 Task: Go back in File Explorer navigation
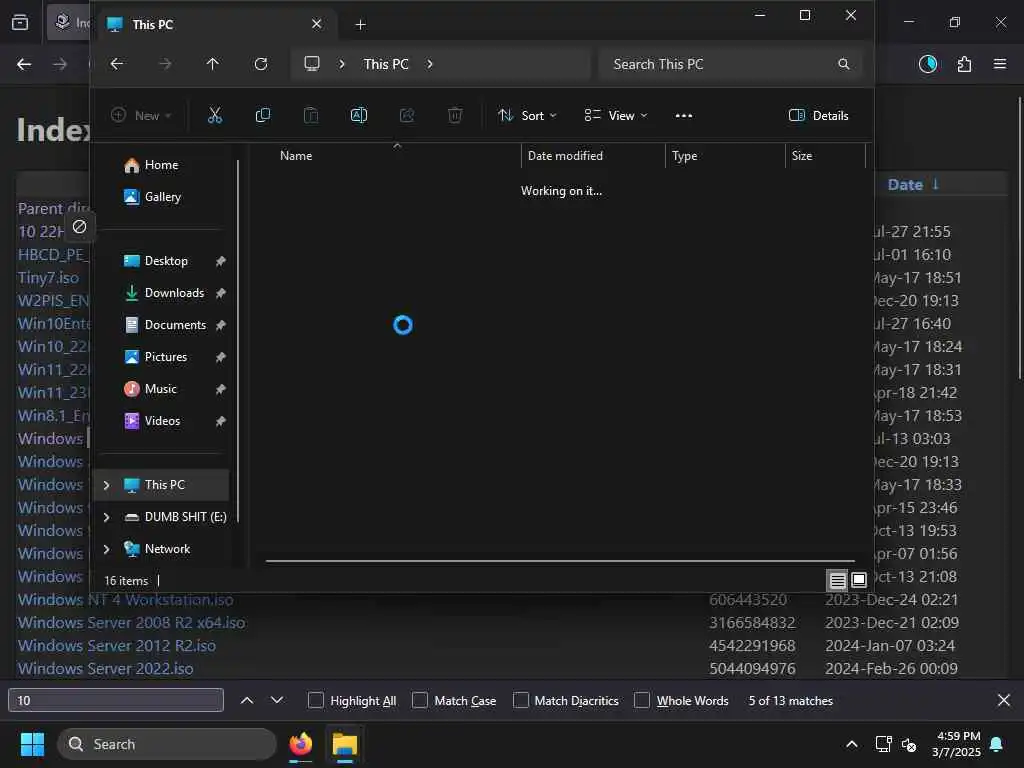[x=117, y=64]
